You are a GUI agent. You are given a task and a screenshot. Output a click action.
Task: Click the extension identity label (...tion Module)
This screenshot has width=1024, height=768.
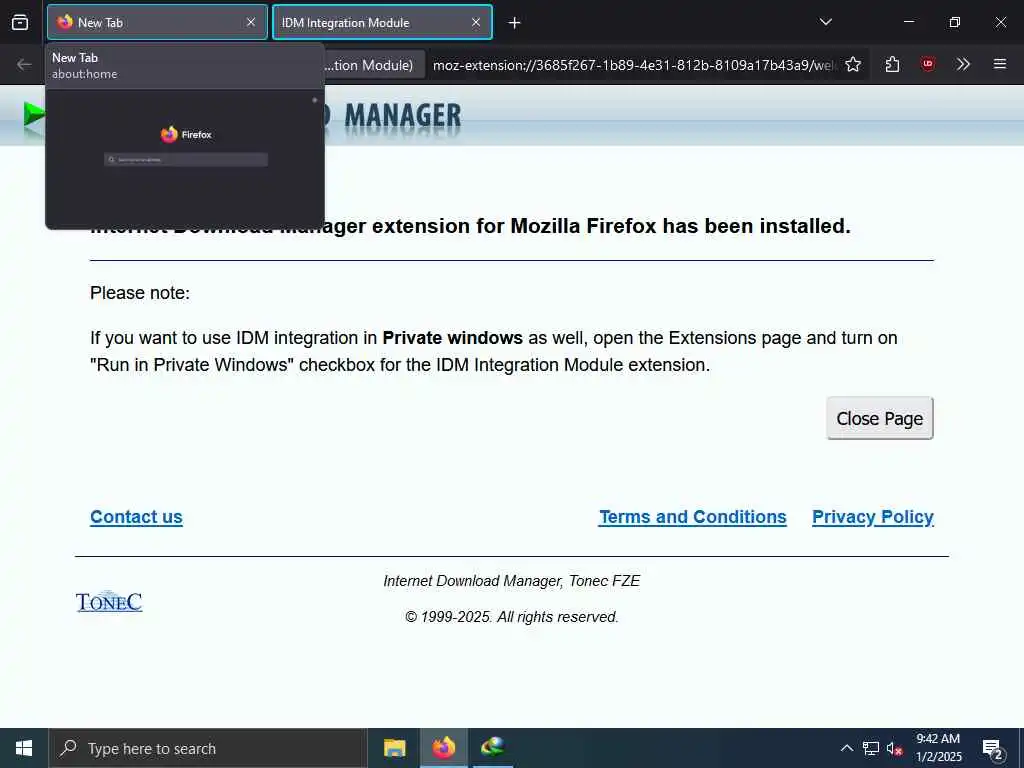(x=369, y=65)
